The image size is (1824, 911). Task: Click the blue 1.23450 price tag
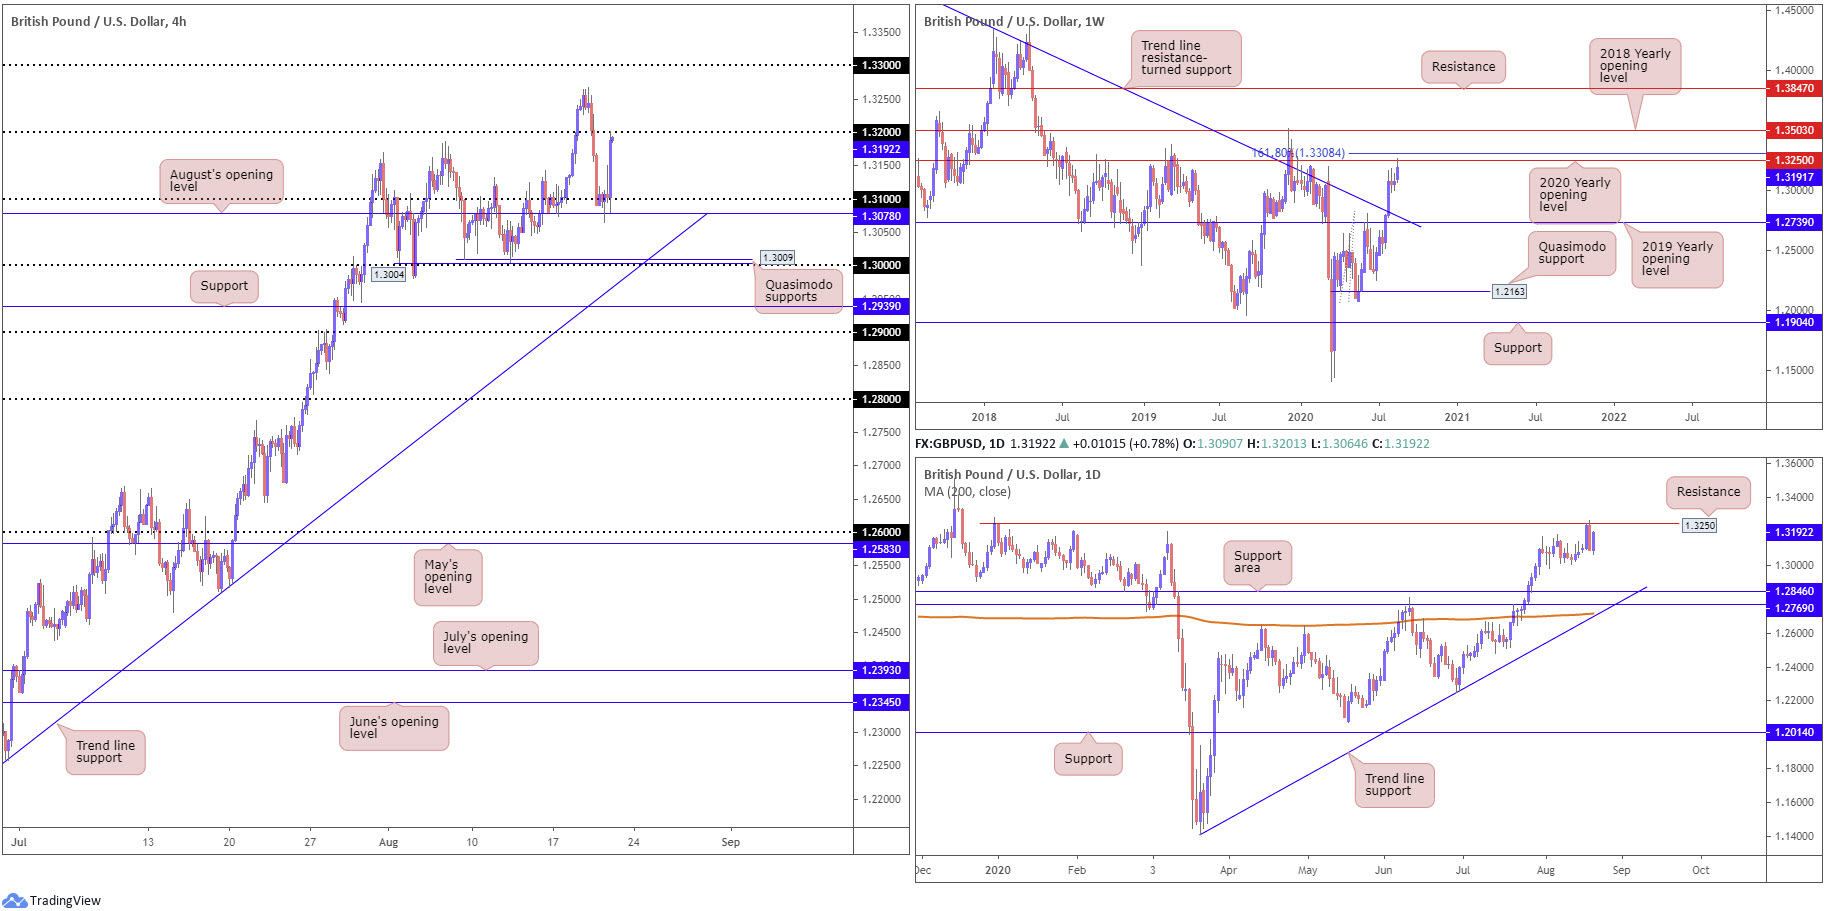(x=881, y=702)
